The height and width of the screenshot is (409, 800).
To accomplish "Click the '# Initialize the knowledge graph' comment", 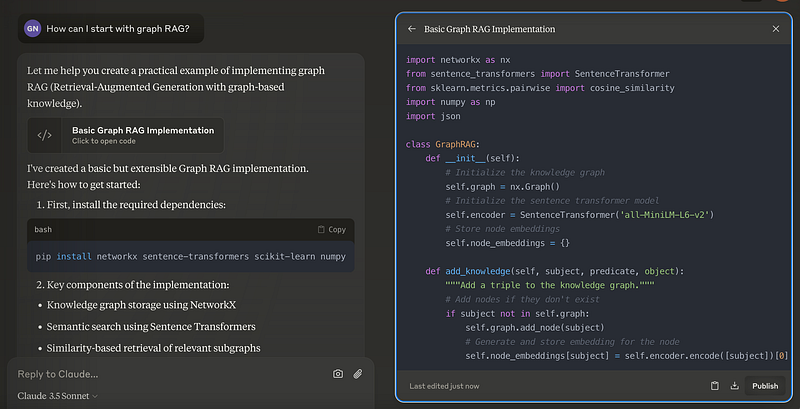I will point(525,172).
